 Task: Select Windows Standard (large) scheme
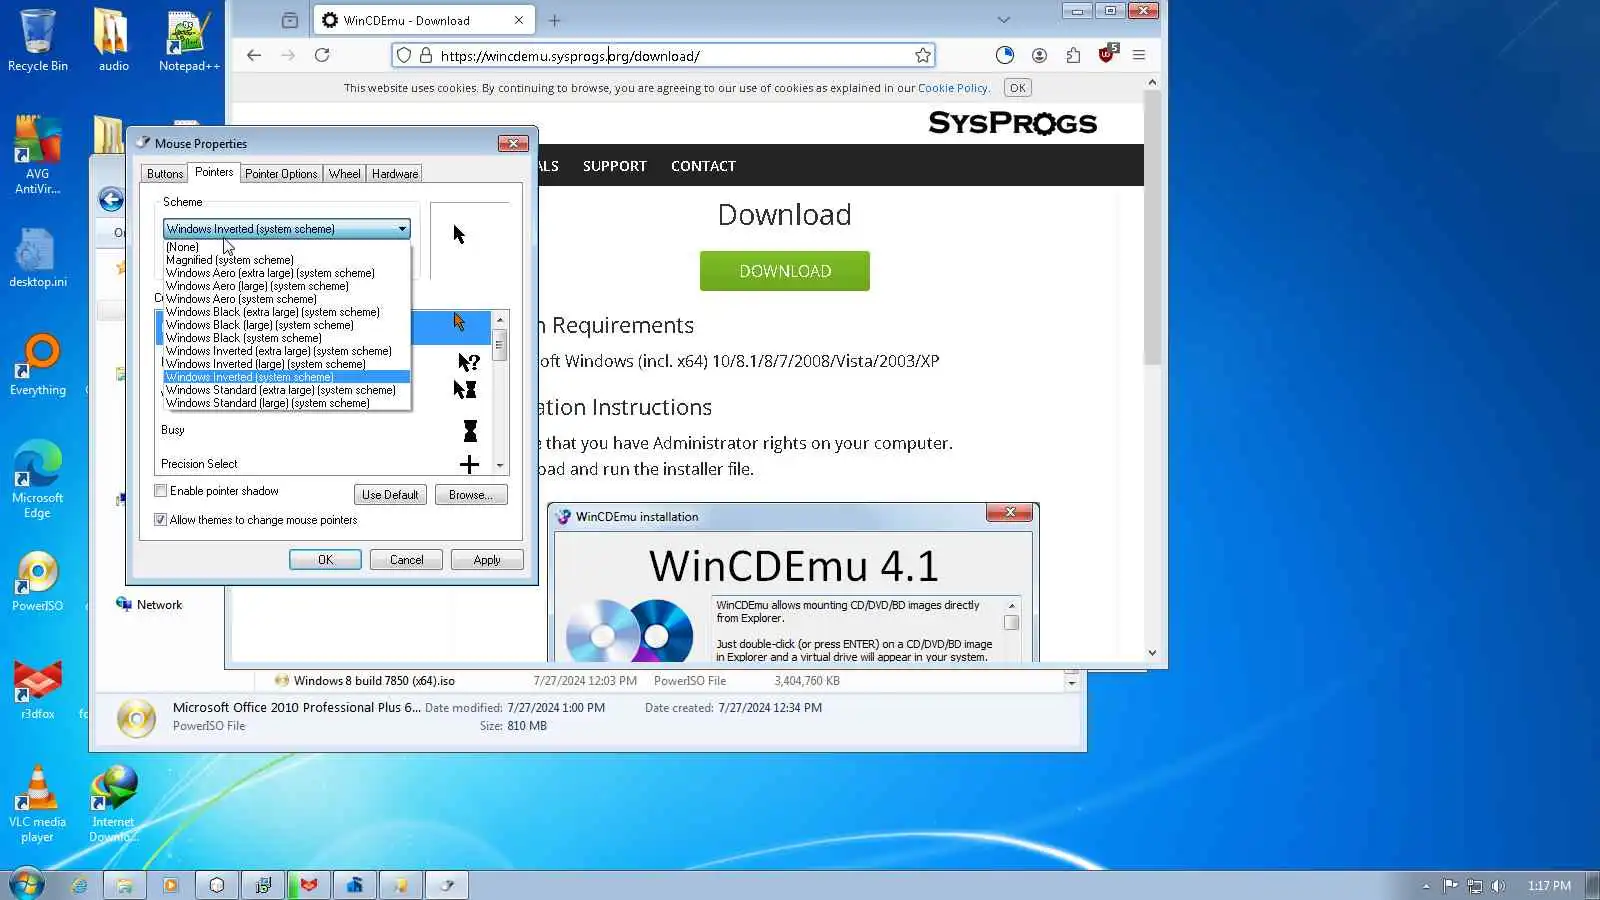(x=287, y=403)
